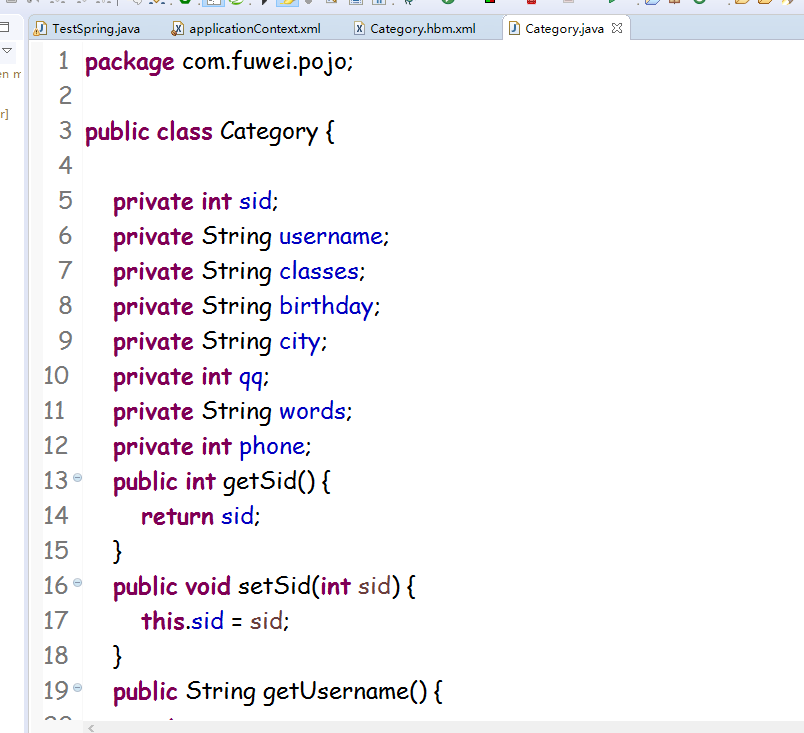This screenshot has height=733, width=804.
Task: Click the 'private String birthday;' field
Action: tap(247, 307)
